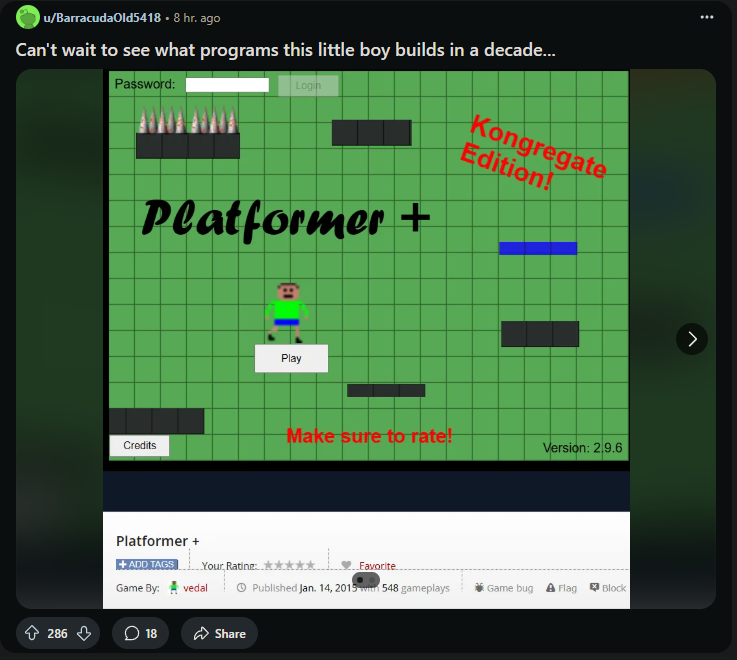Click the spikes on the top-left platform
This screenshot has width=737, height=660.
[188, 120]
